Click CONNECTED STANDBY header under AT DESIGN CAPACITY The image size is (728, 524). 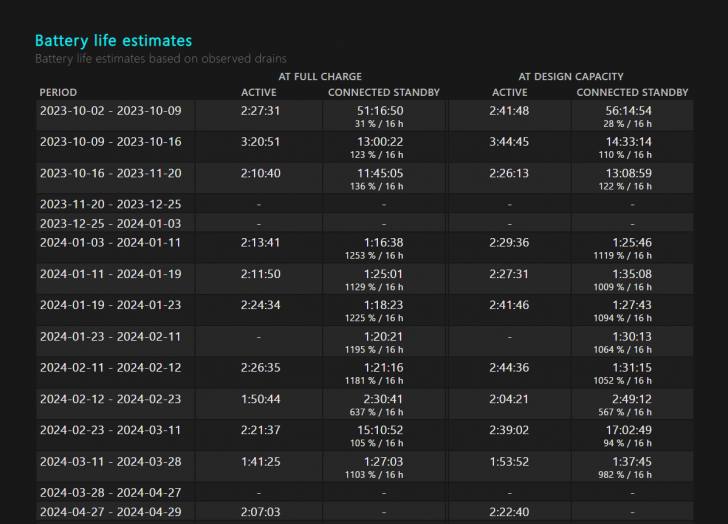pyautogui.click(x=632, y=93)
